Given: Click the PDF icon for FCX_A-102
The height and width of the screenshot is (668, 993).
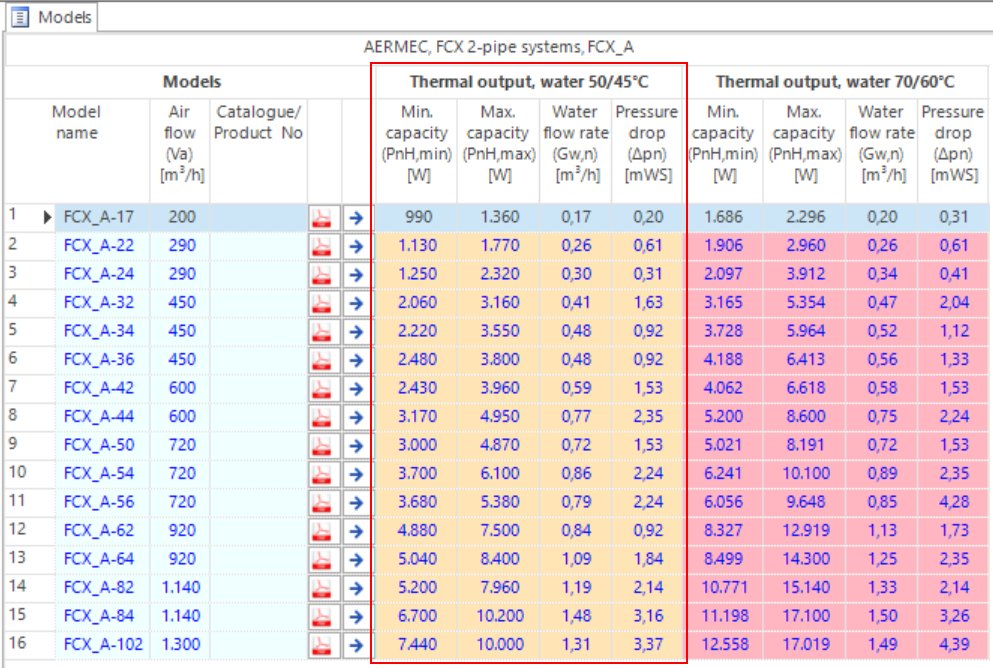Looking at the screenshot, I should [324, 646].
